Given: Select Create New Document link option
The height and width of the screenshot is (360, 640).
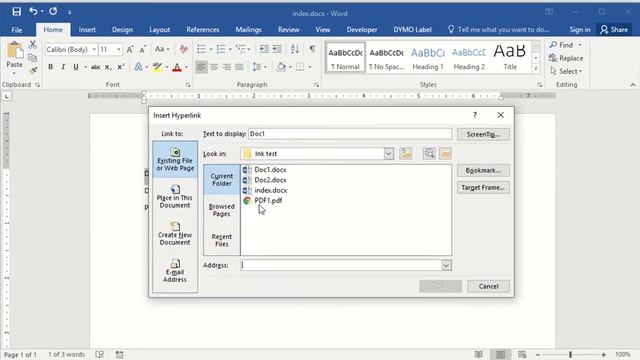Looking at the screenshot, I should pos(175,233).
